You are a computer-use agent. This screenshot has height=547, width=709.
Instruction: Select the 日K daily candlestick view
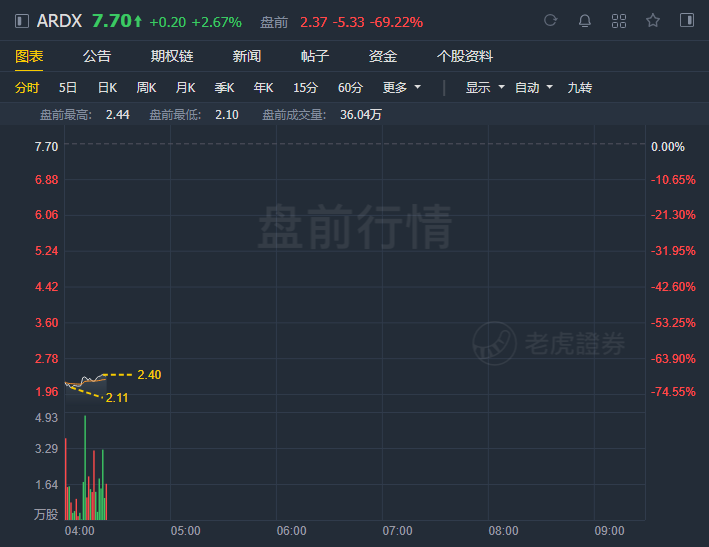[x=108, y=87]
